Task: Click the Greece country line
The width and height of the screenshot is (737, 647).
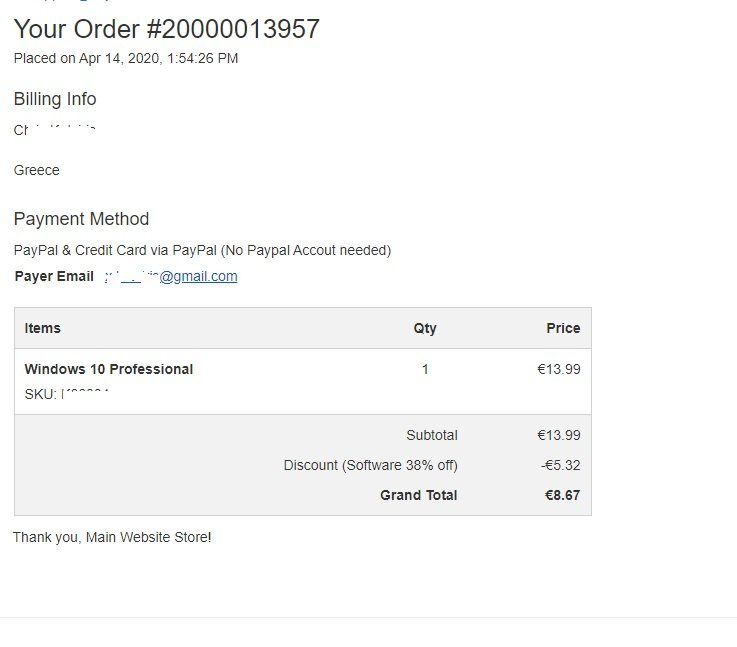Action: [37, 170]
